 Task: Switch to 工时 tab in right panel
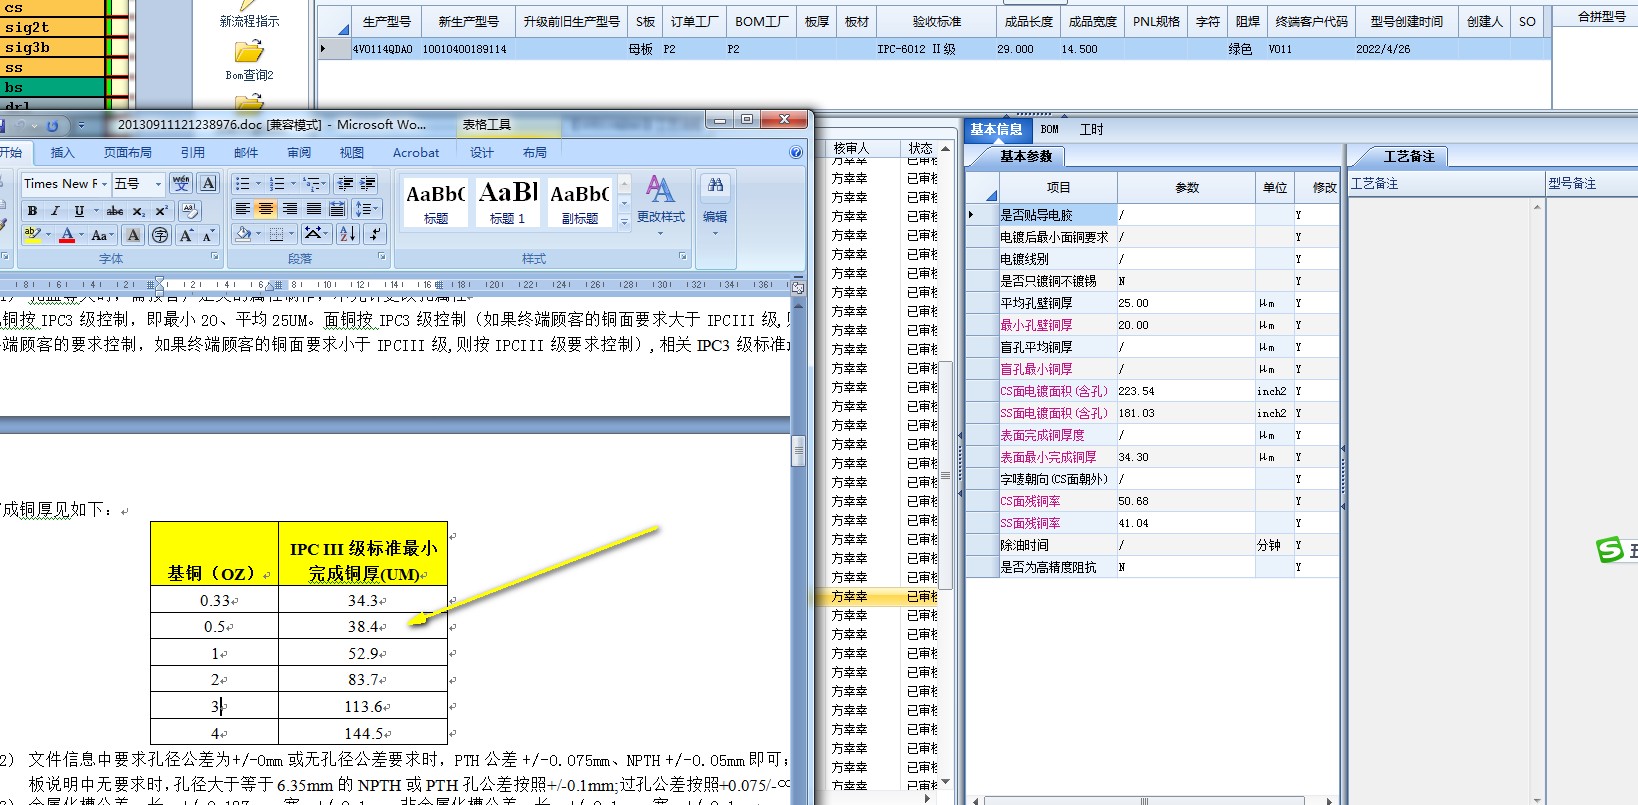[x=1091, y=129]
